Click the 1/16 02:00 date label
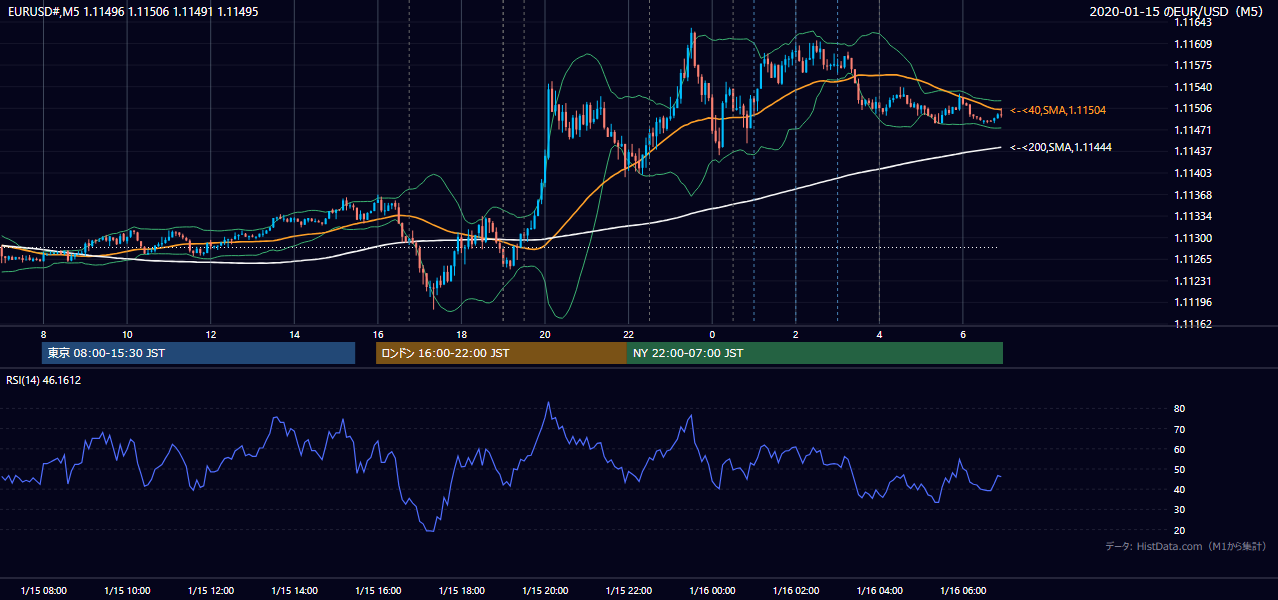The image size is (1278, 600). point(795,591)
